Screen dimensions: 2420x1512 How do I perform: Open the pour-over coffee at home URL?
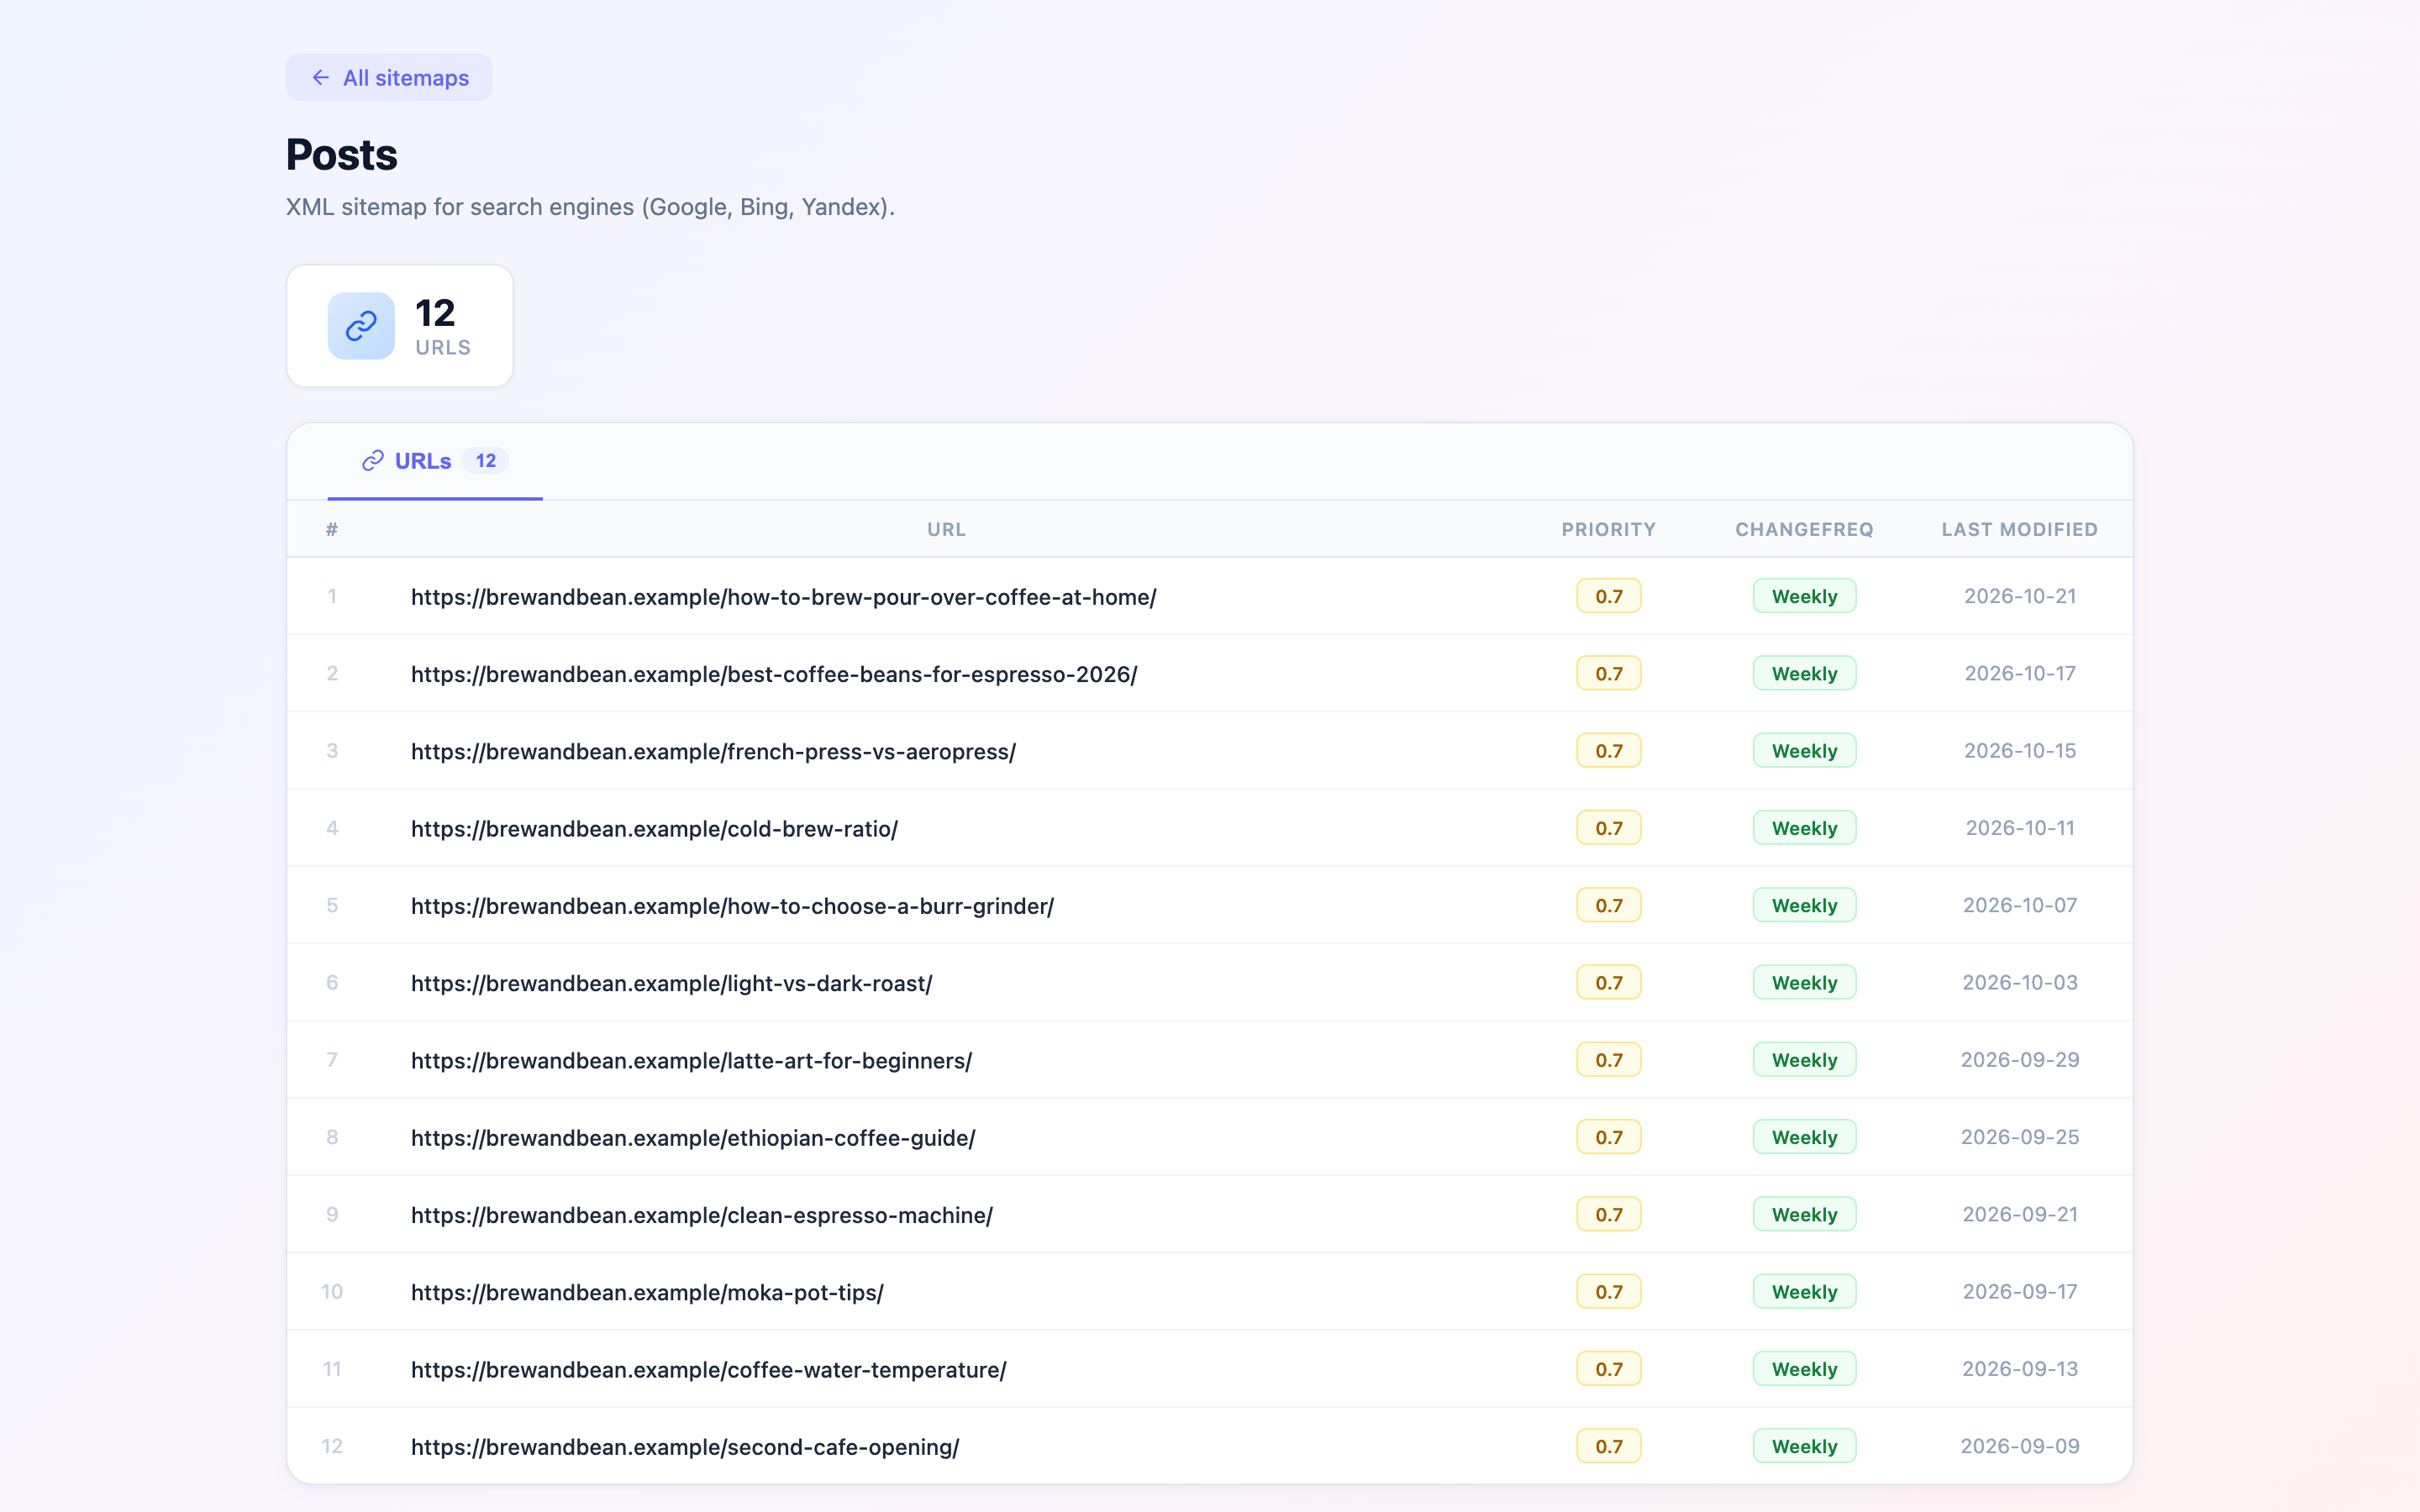783,597
